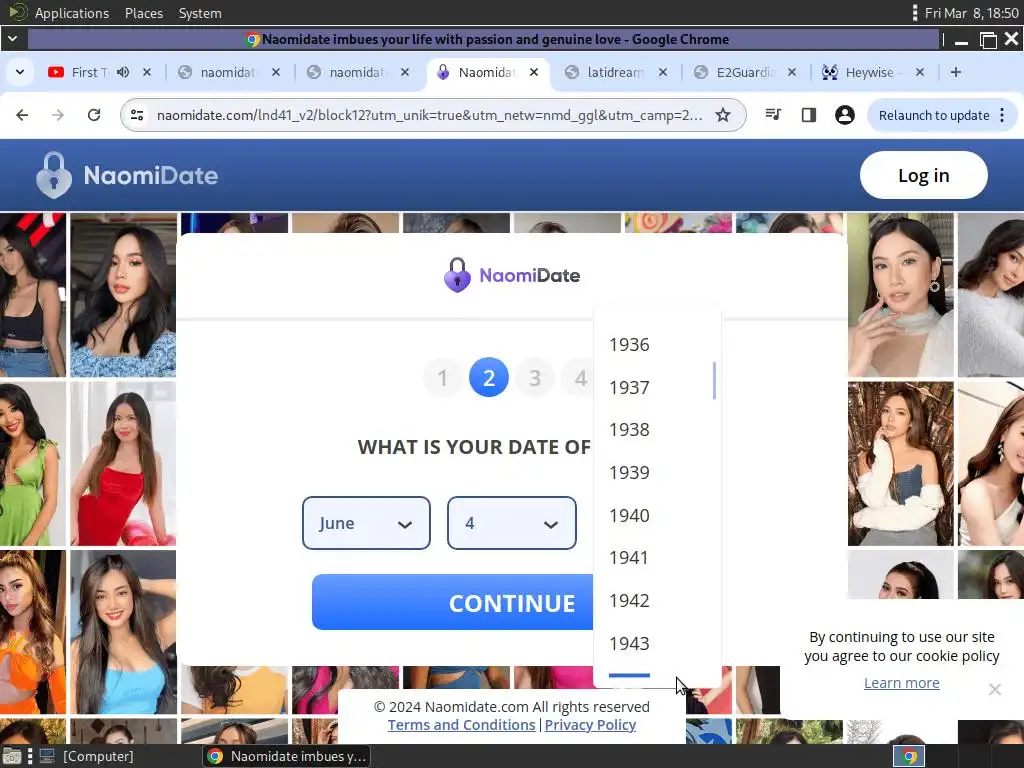Click the Naomidate imbues taskbar window button
This screenshot has width=1024, height=768.
point(287,756)
